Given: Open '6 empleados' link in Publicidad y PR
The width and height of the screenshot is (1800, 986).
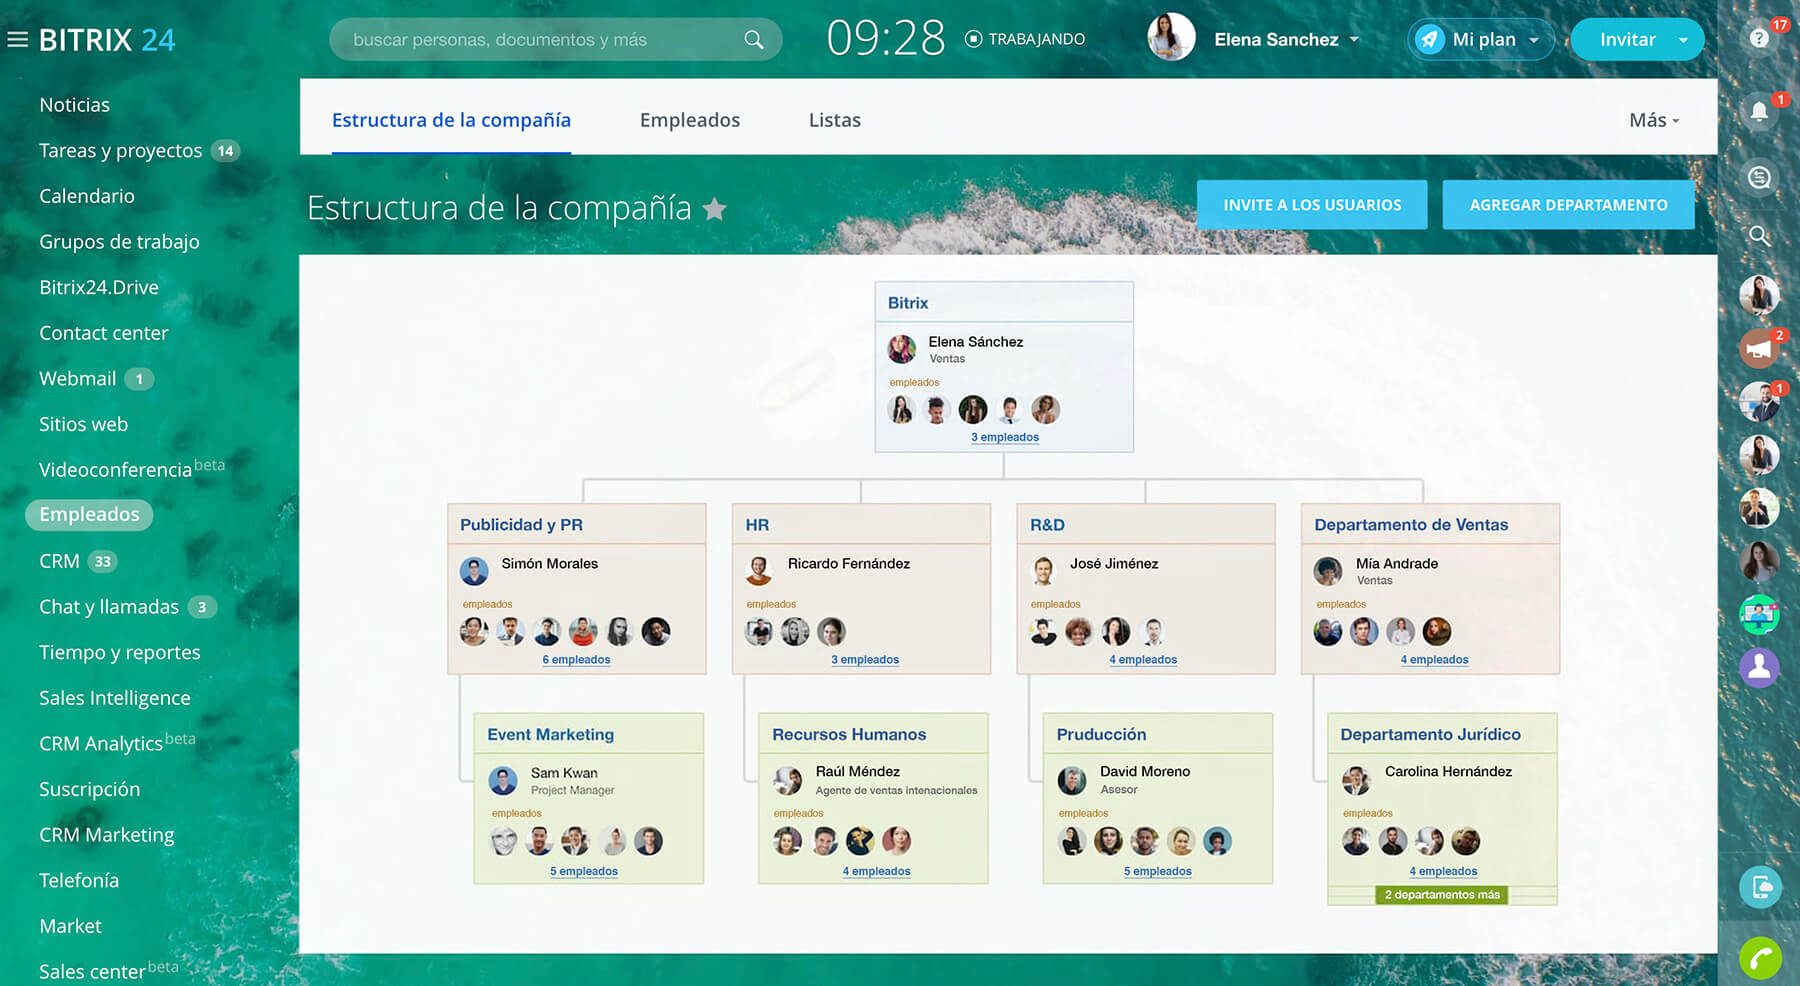Looking at the screenshot, I should coord(576,660).
